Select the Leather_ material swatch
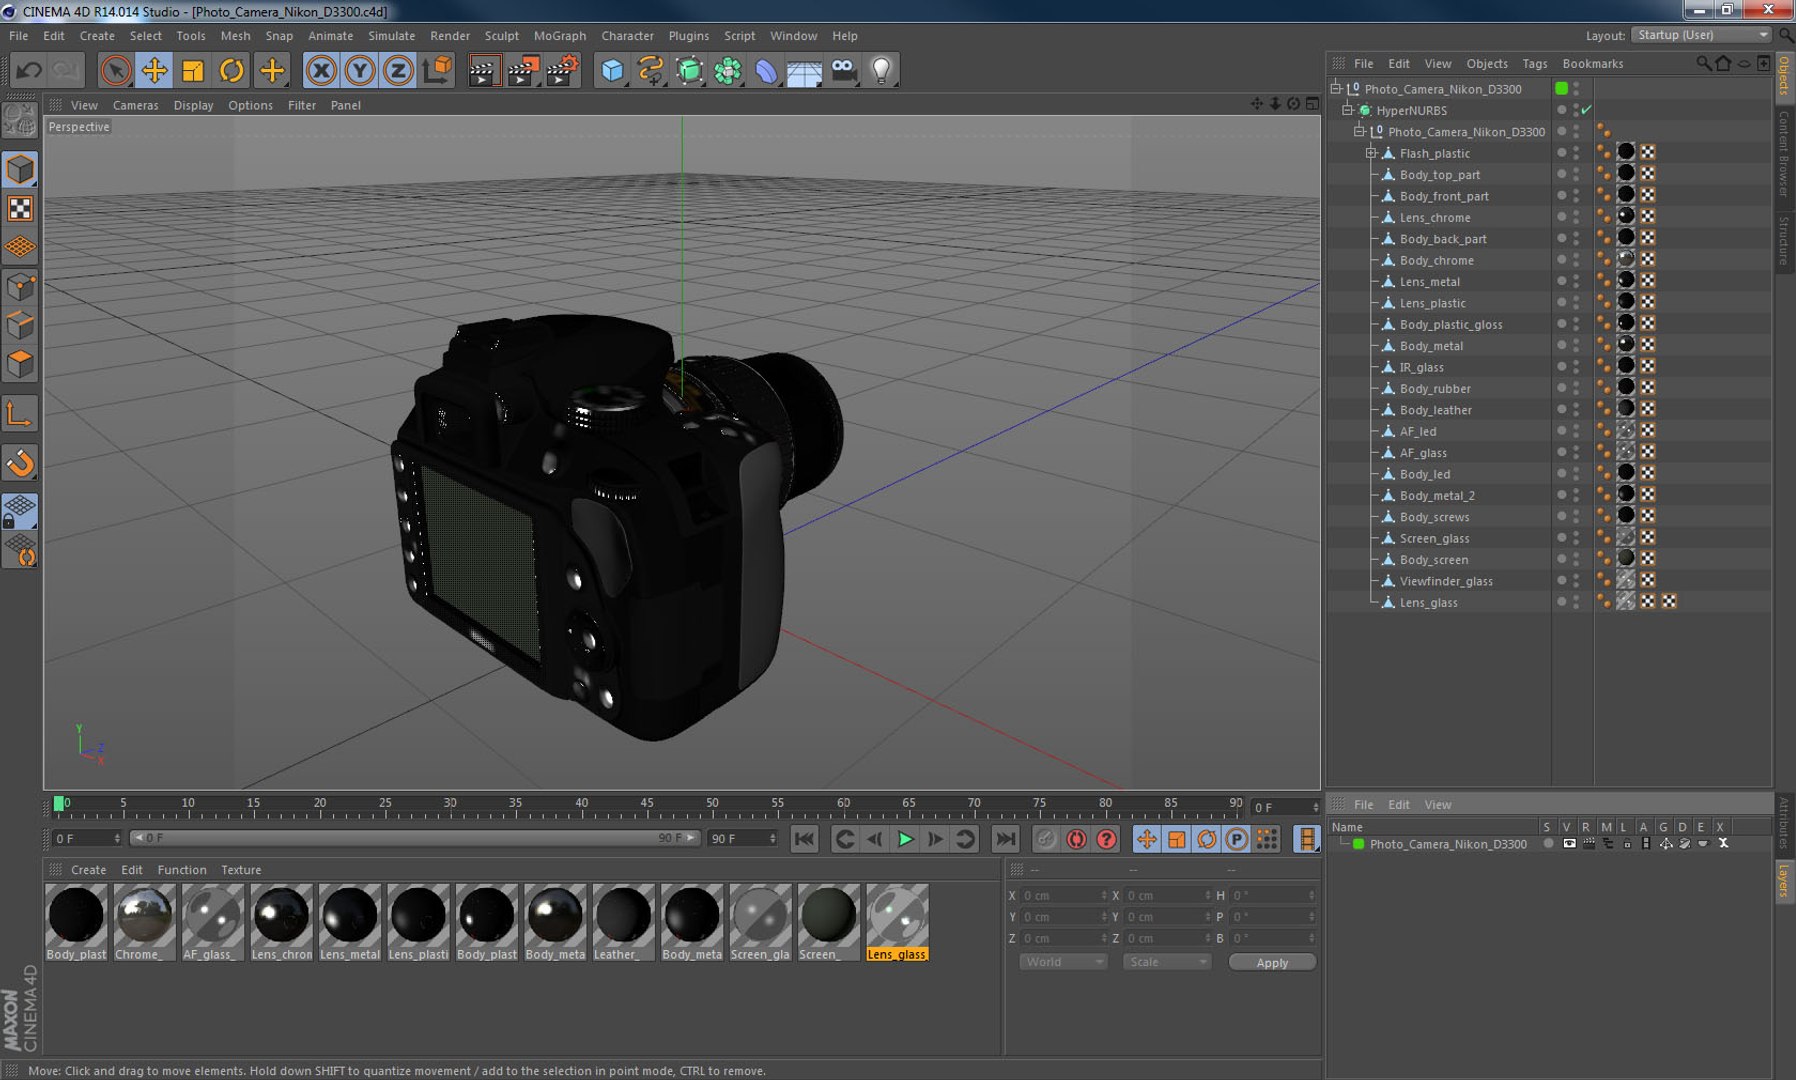Viewport: 1796px width, 1080px height. tap(623, 923)
